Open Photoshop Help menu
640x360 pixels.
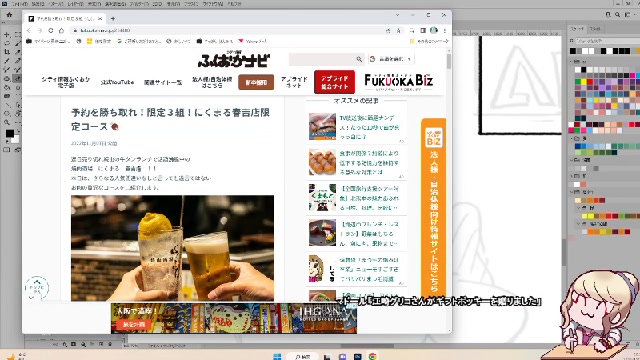point(234,4)
